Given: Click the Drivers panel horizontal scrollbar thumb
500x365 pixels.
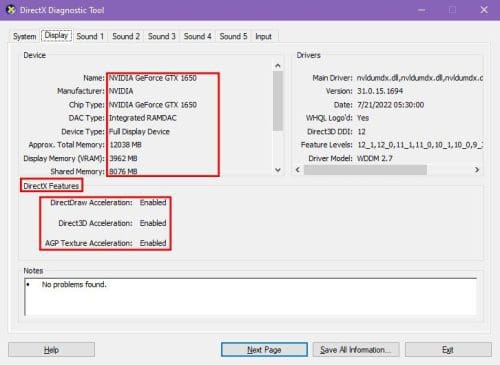Looking at the screenshot, I should (x=365, y=170).
